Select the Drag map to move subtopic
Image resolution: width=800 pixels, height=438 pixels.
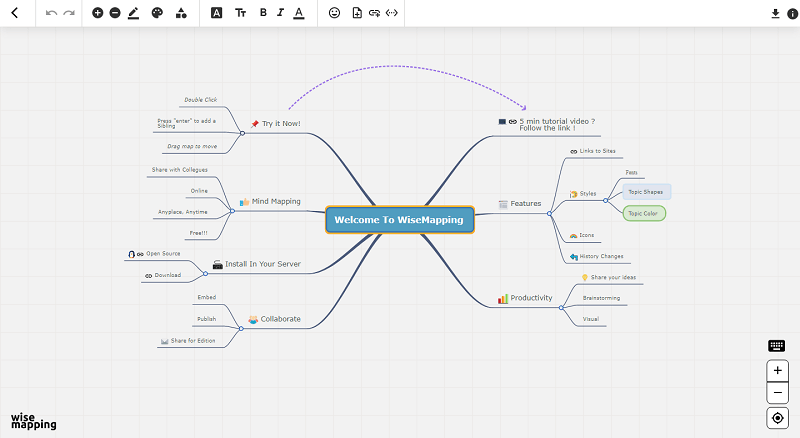tap(192, 147)
